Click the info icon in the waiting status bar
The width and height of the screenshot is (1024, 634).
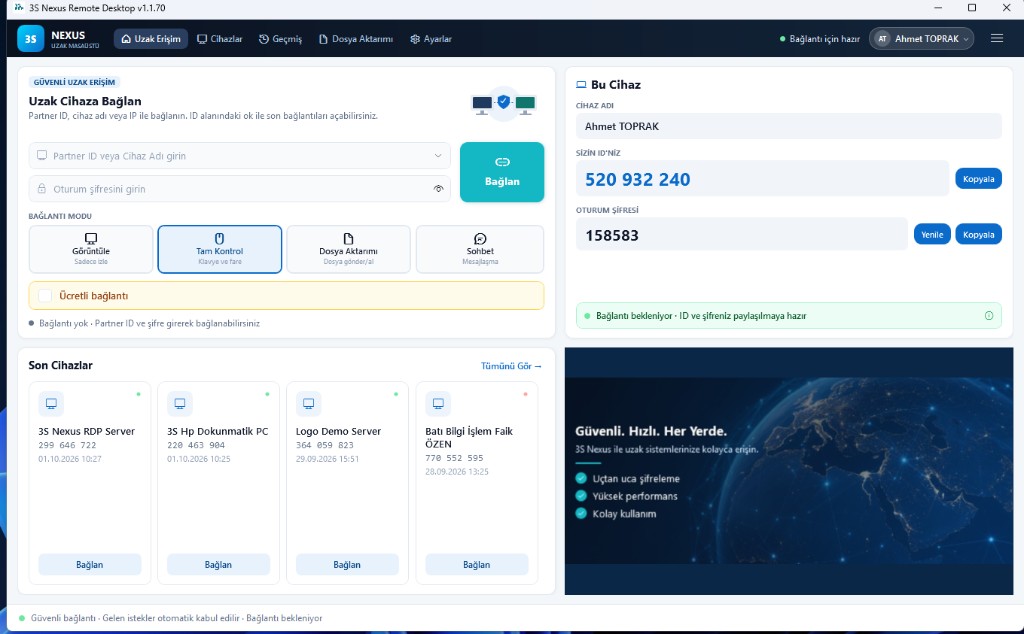(x=989, y=315)
